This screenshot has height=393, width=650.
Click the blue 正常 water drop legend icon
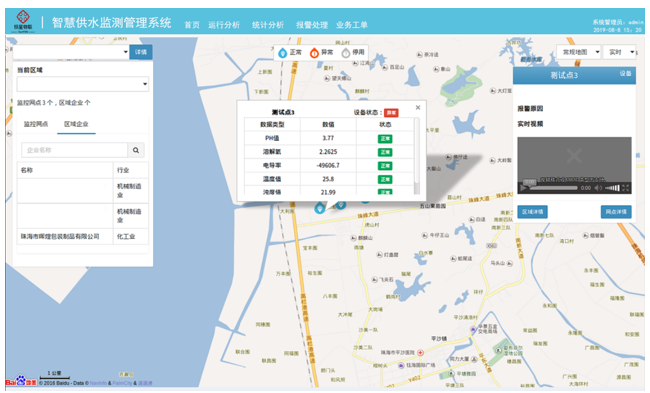click(283, 53)
